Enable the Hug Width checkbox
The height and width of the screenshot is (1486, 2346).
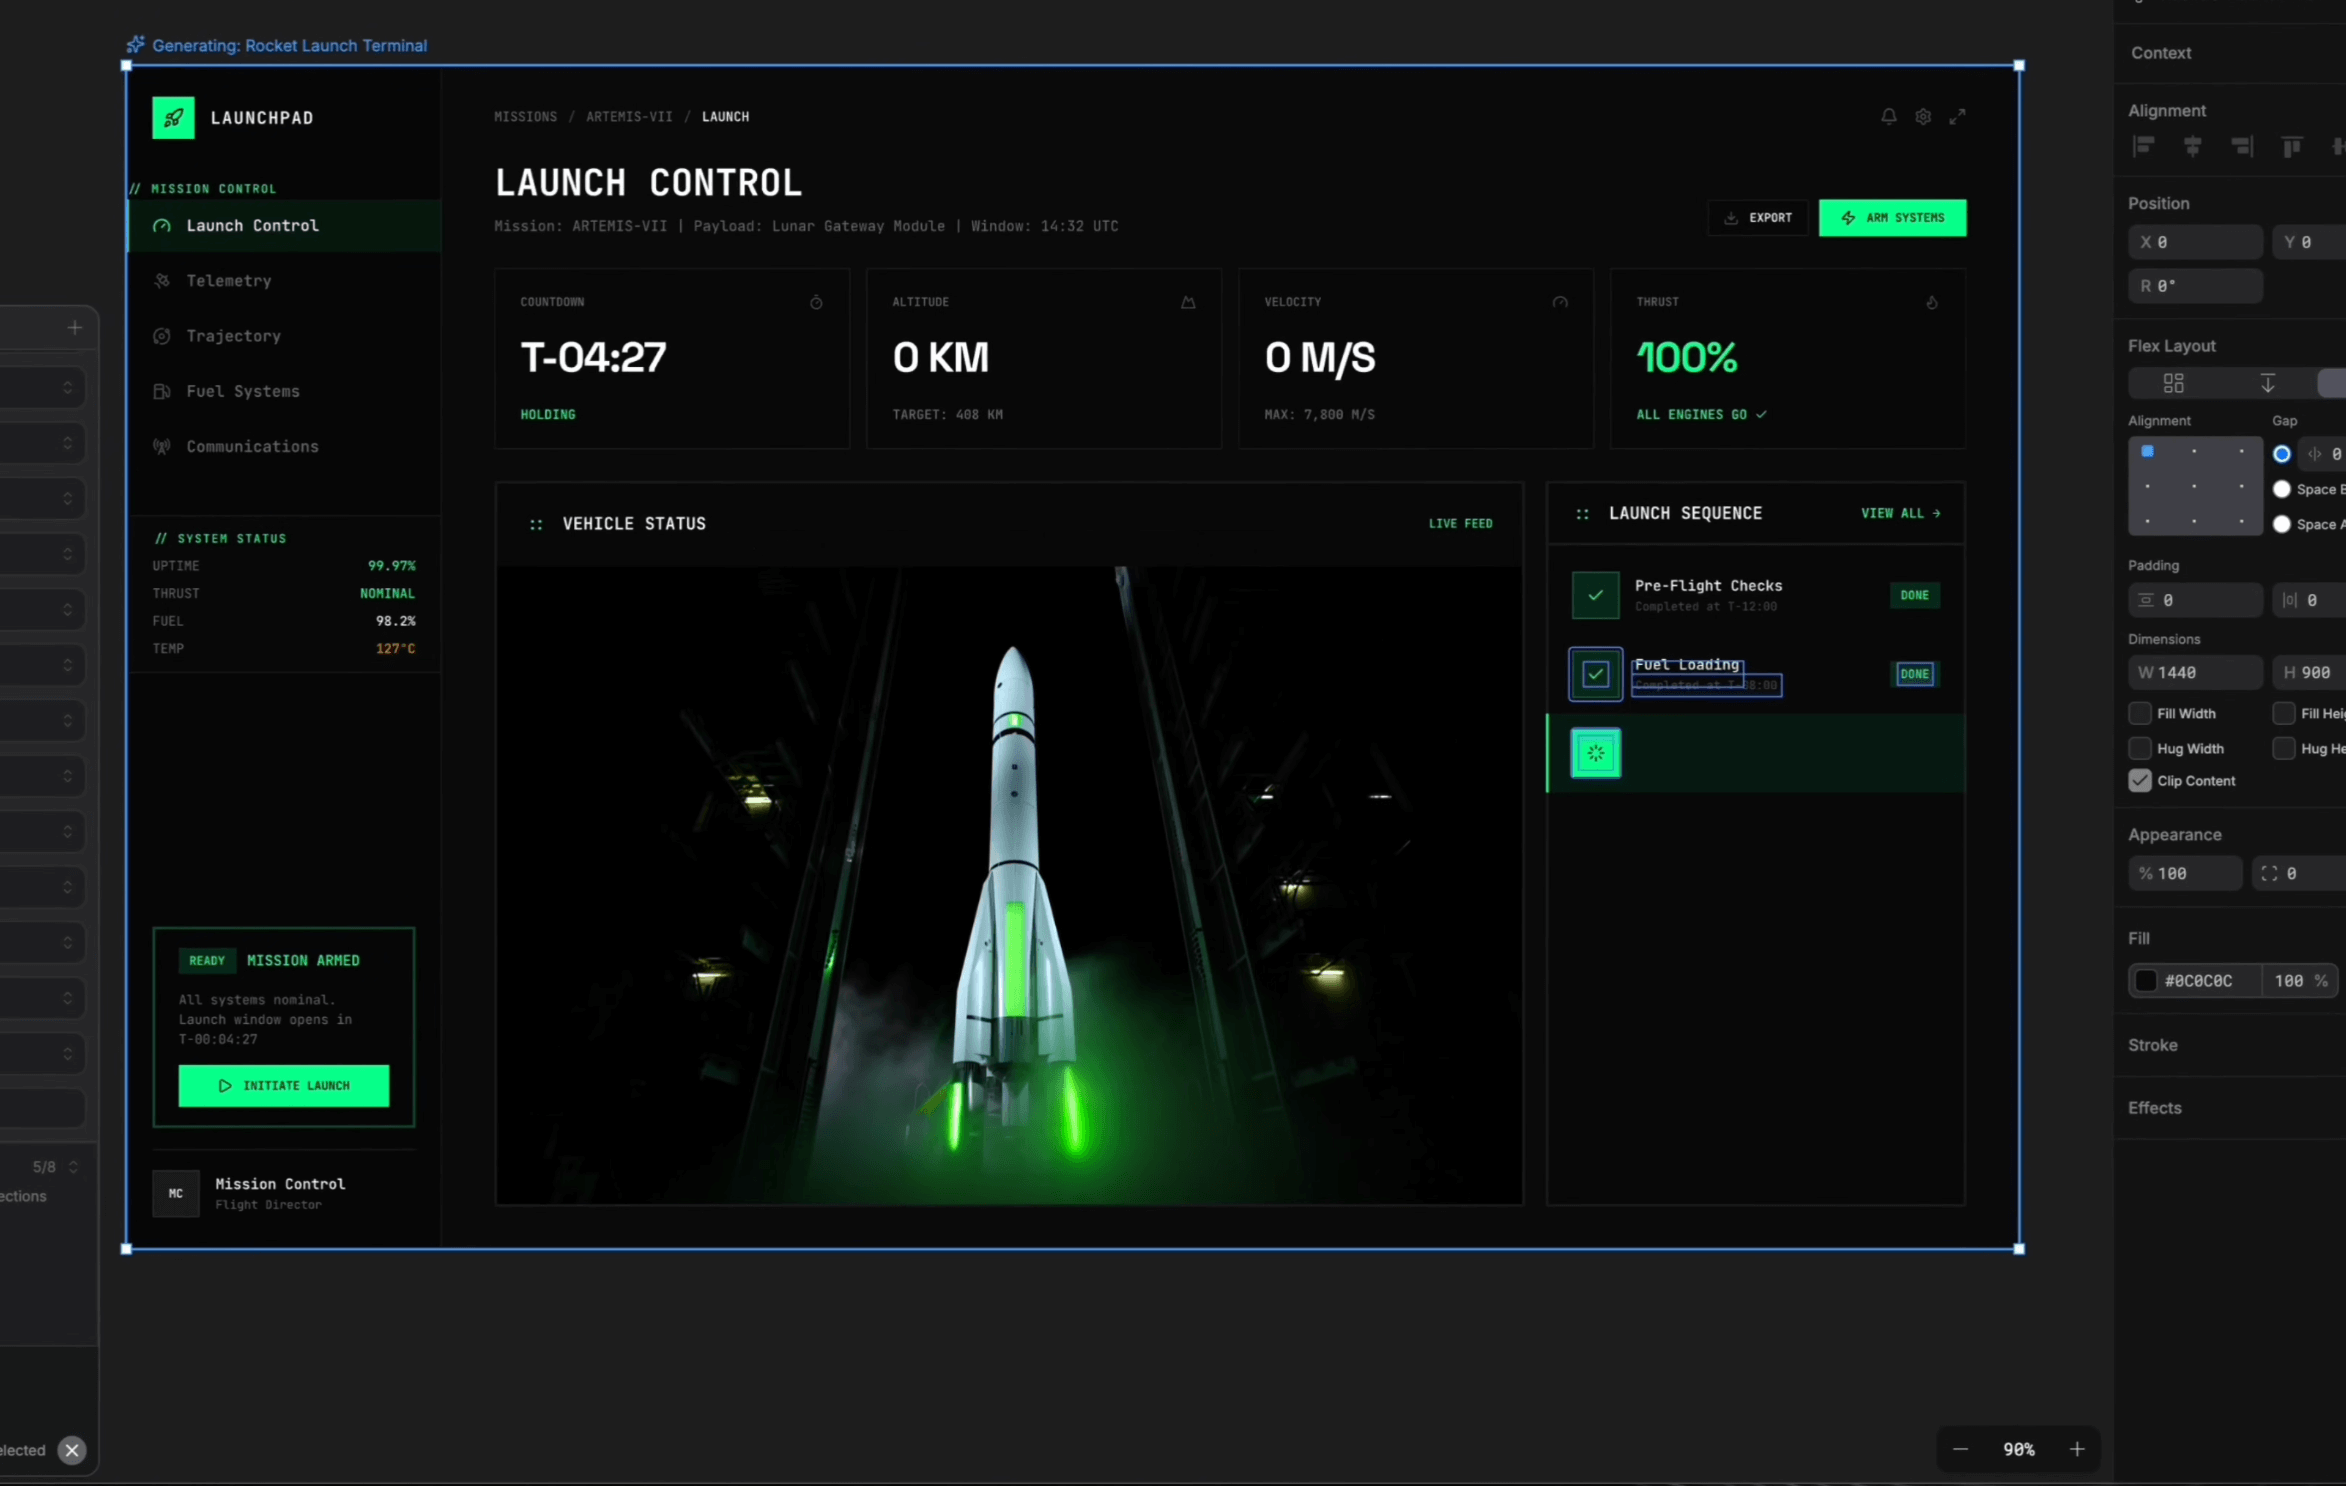(2139, 748)
